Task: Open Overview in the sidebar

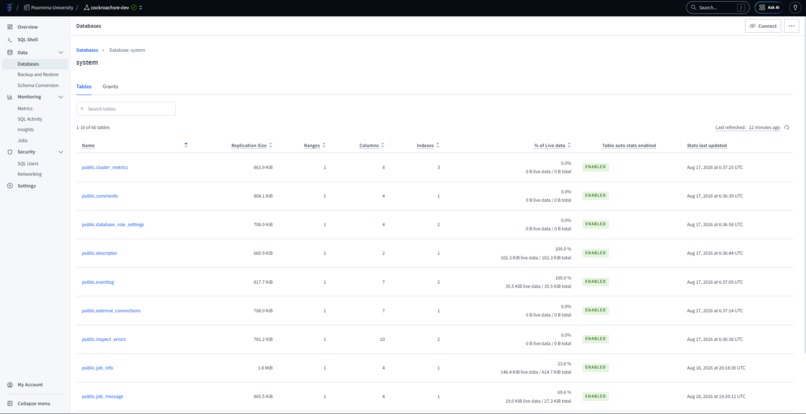Action: pos(27,27)
